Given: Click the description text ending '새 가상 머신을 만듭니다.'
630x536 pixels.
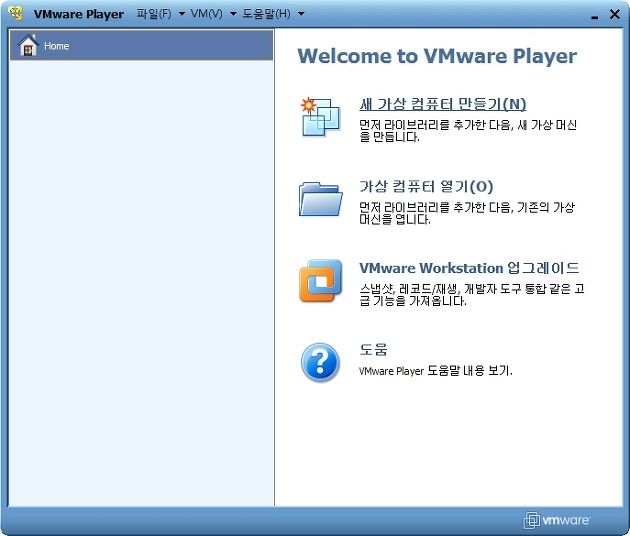Looking at the screenshot, I should [468, 131].
